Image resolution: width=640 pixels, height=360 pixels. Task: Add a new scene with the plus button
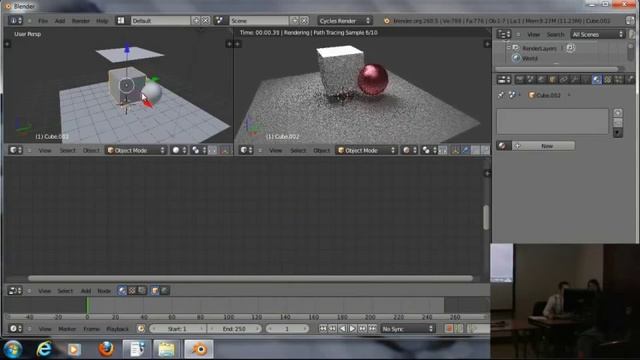[294, 20]
